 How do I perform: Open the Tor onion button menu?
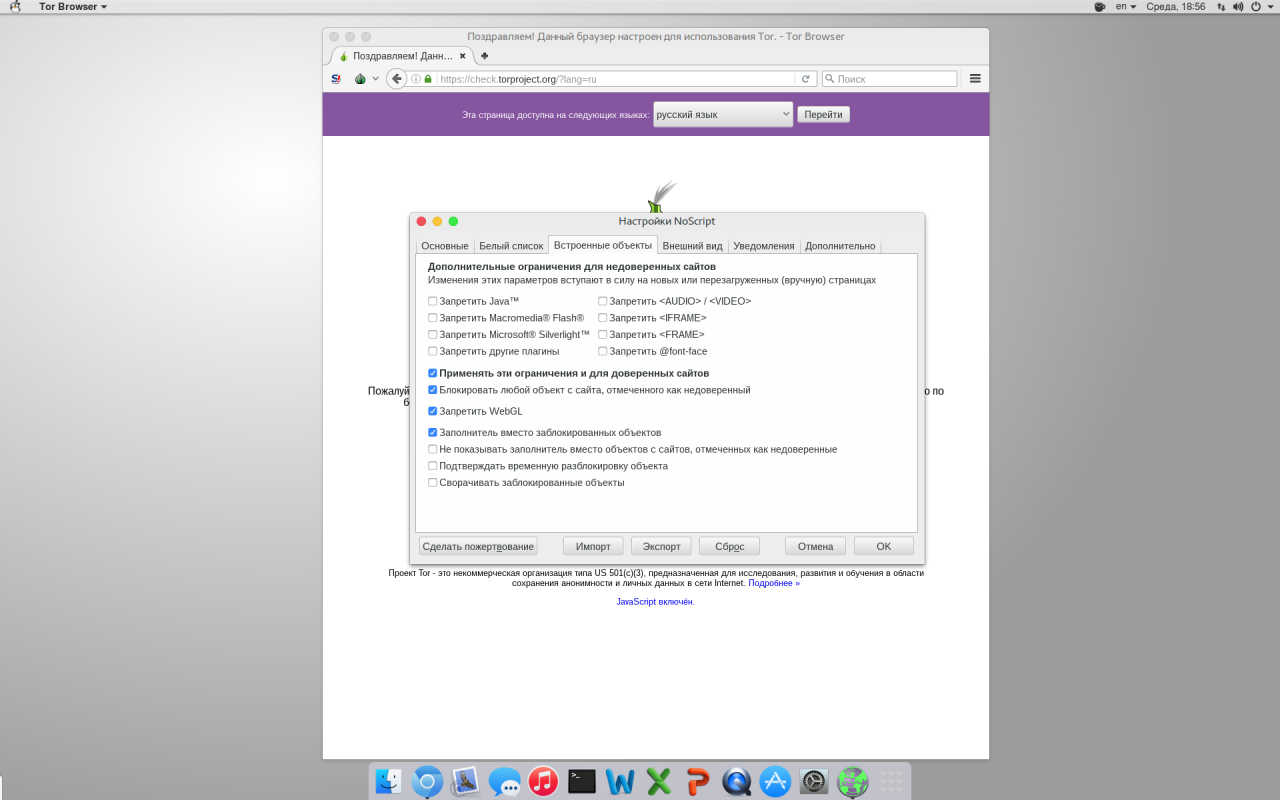coord(360,79)
